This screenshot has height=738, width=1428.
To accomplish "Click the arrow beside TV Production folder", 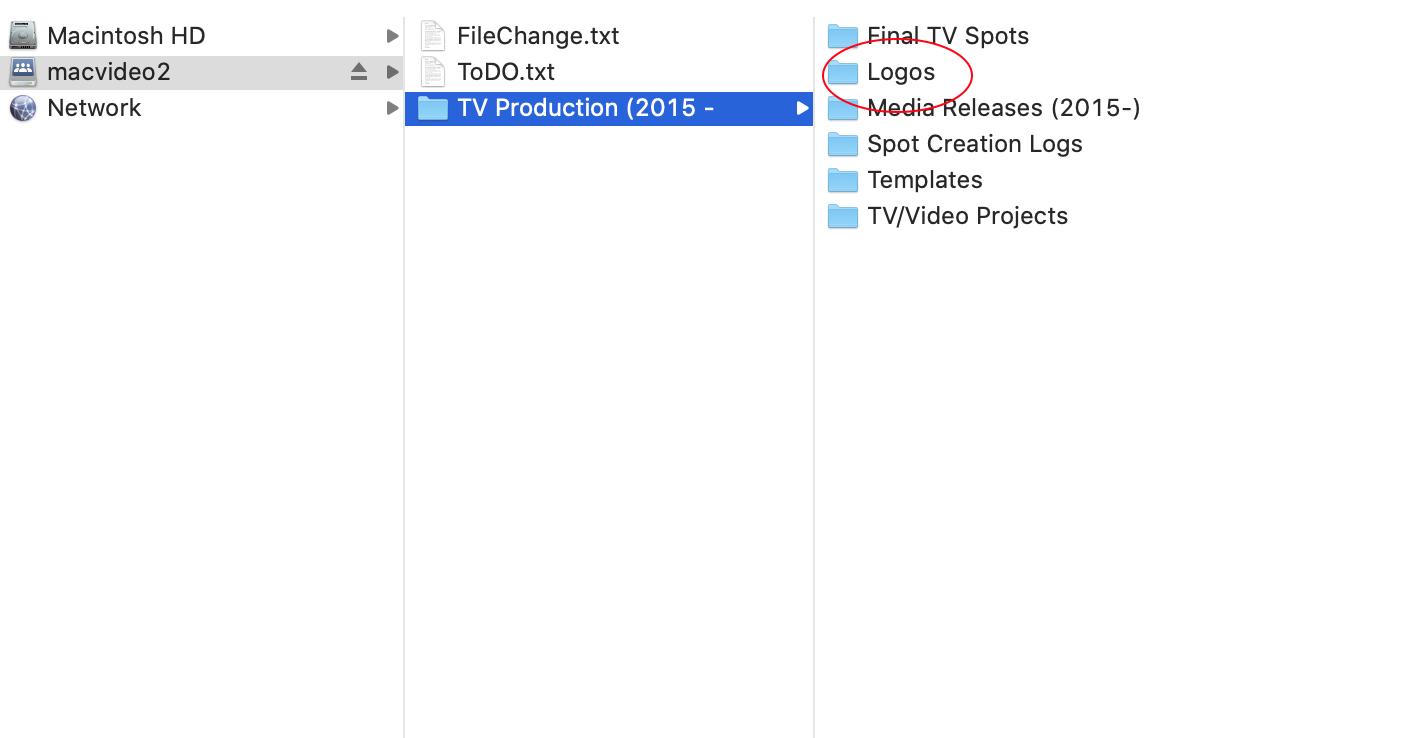I will coord(802,108).
